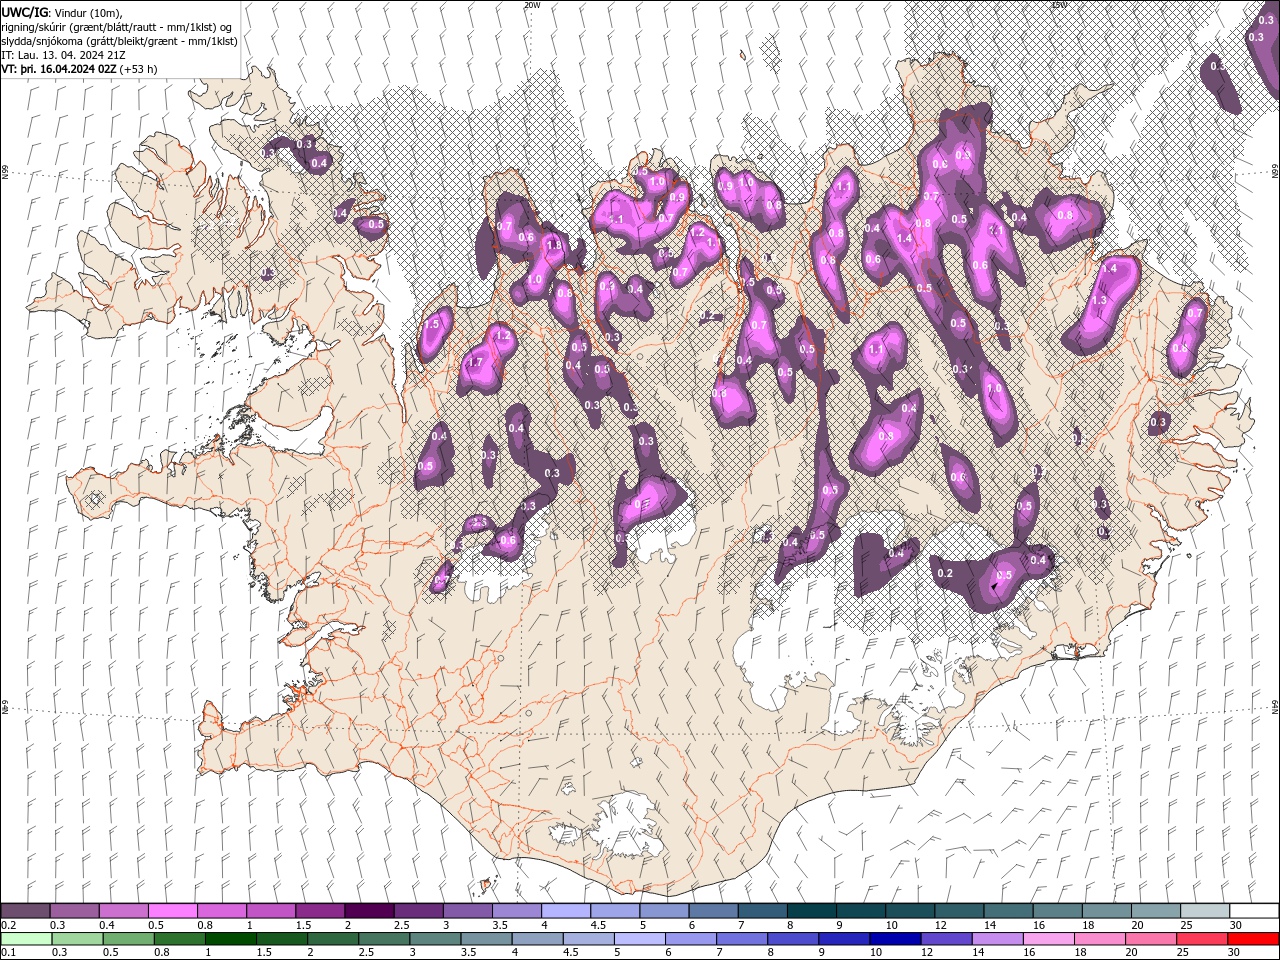Click the 1.3 snowfall value in the northeast
The image size is (1280, 960).
tap(1100, 300)
